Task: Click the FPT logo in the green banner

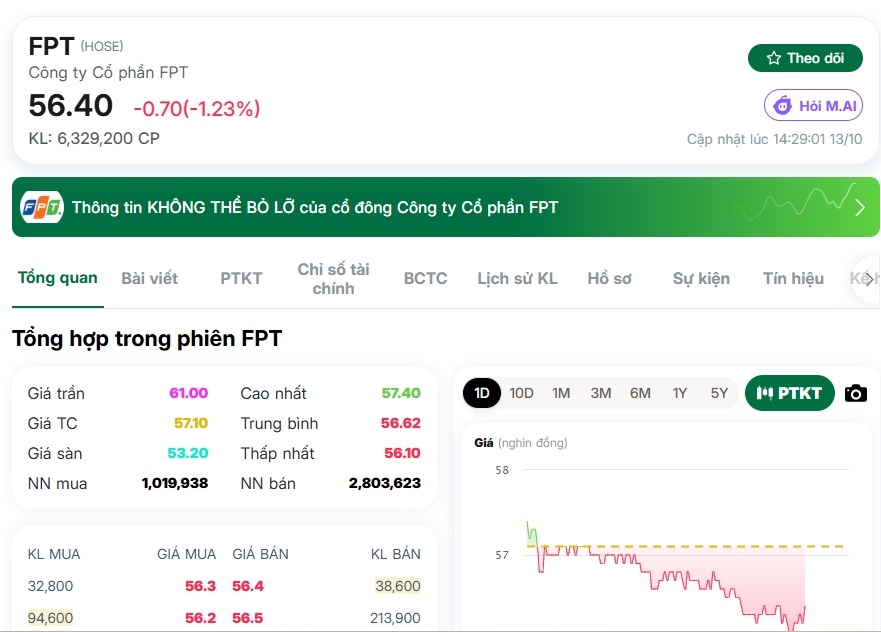Action: [42, 207]
